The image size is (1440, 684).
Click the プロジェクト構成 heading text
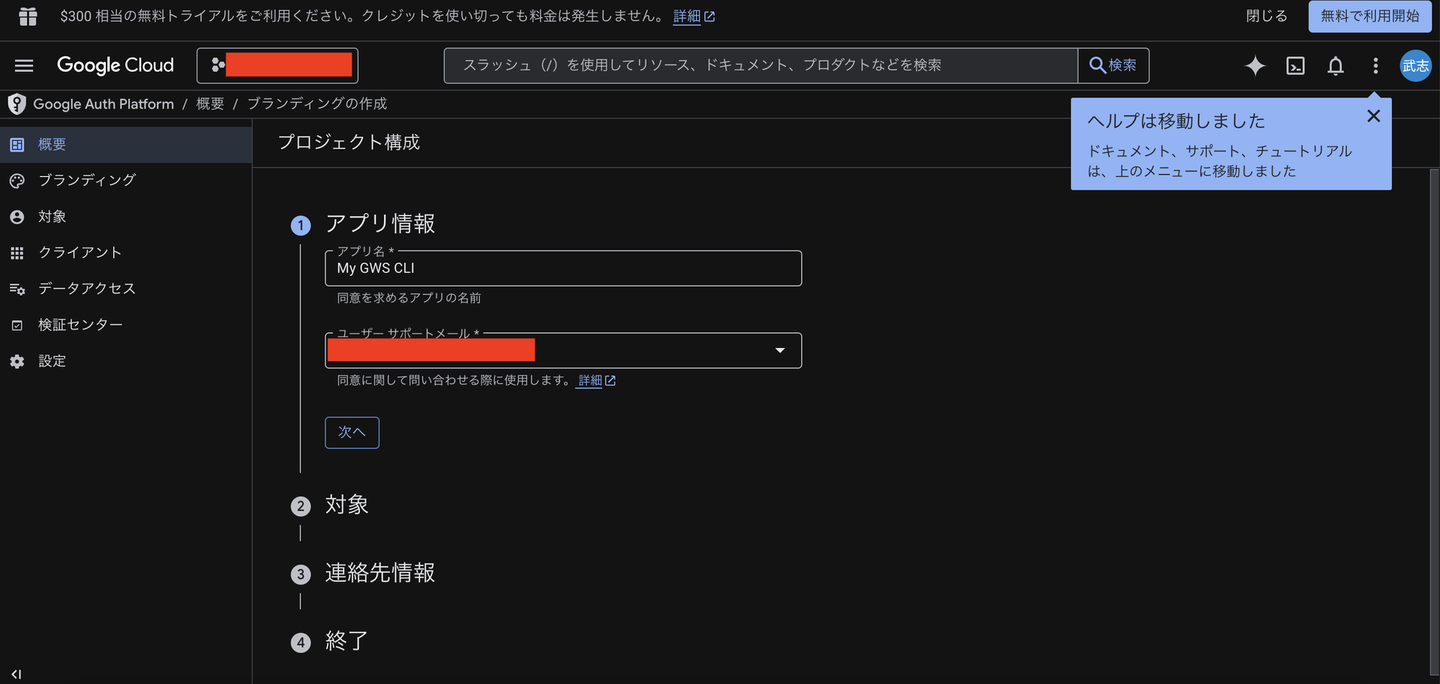click(x=349, y=142)
